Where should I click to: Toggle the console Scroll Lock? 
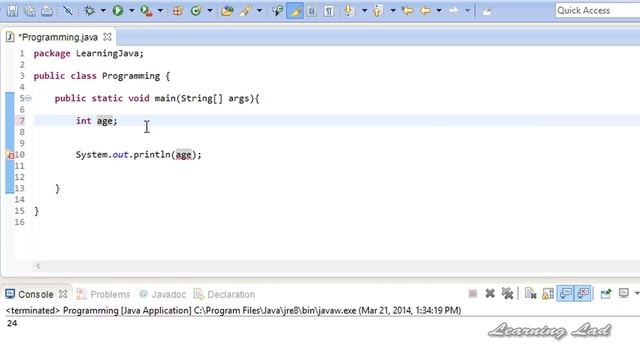548,293
